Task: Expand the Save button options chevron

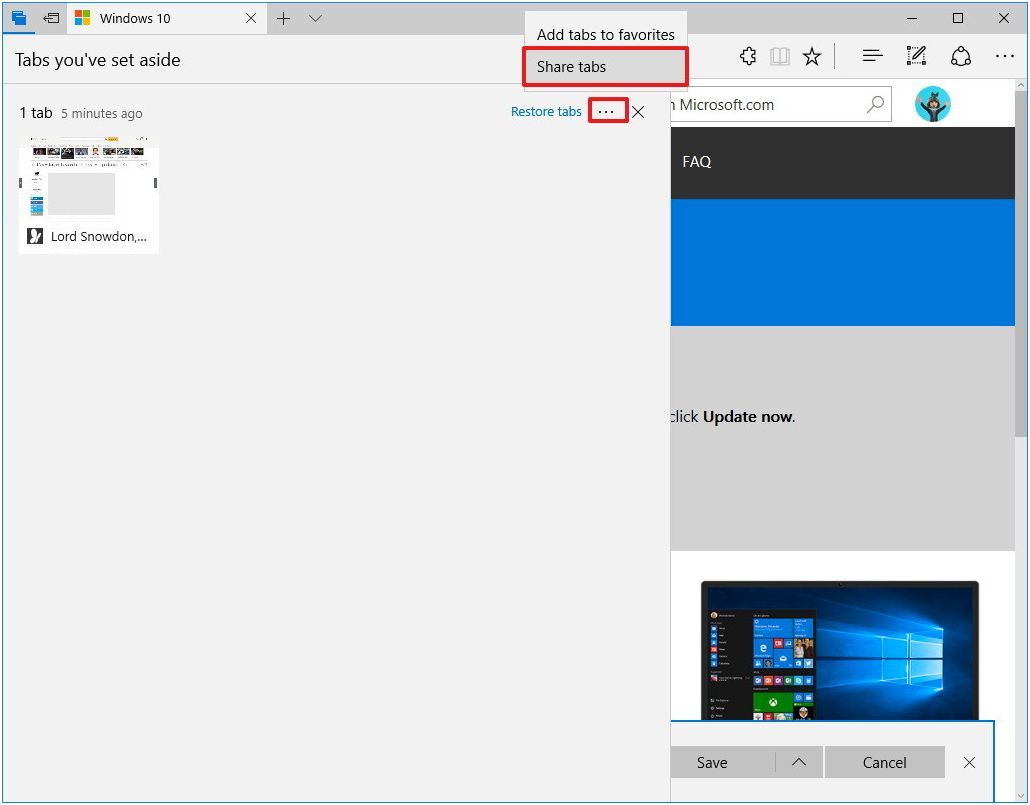Action: (x=798, y=762)
